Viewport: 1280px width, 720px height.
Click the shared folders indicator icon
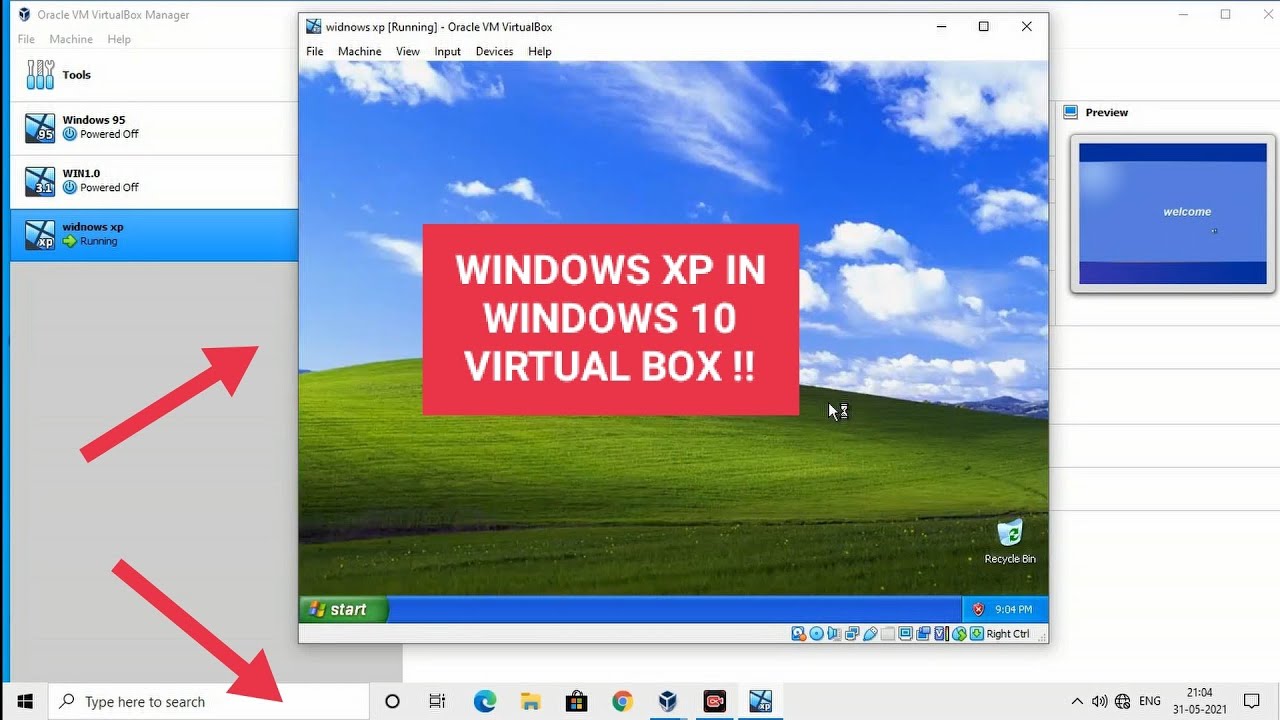(x=888, y=634)
